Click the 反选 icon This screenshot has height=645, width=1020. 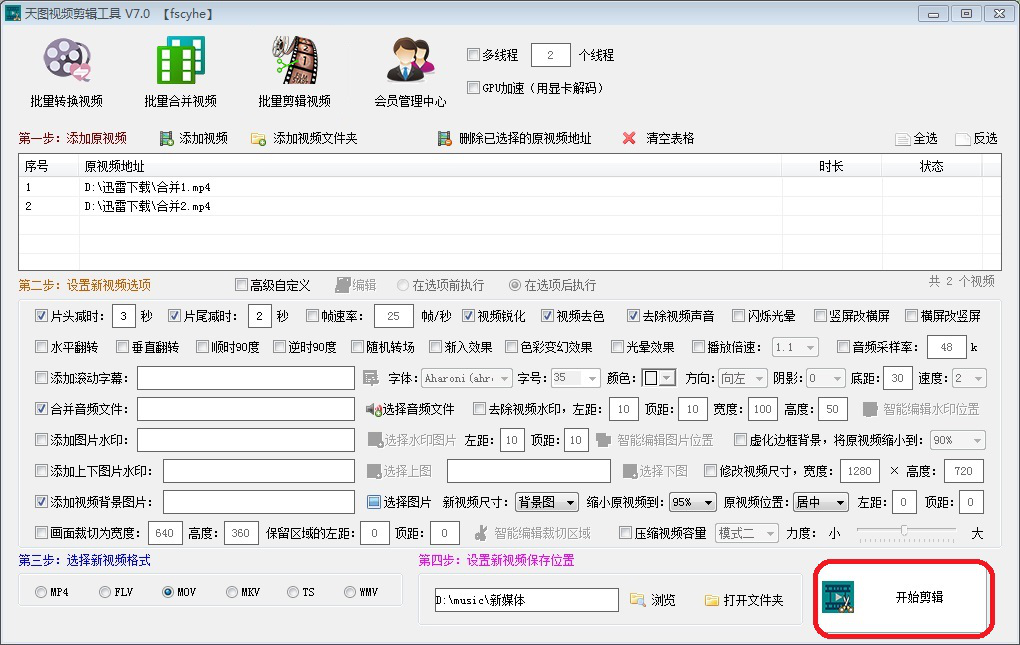point(963,139)
